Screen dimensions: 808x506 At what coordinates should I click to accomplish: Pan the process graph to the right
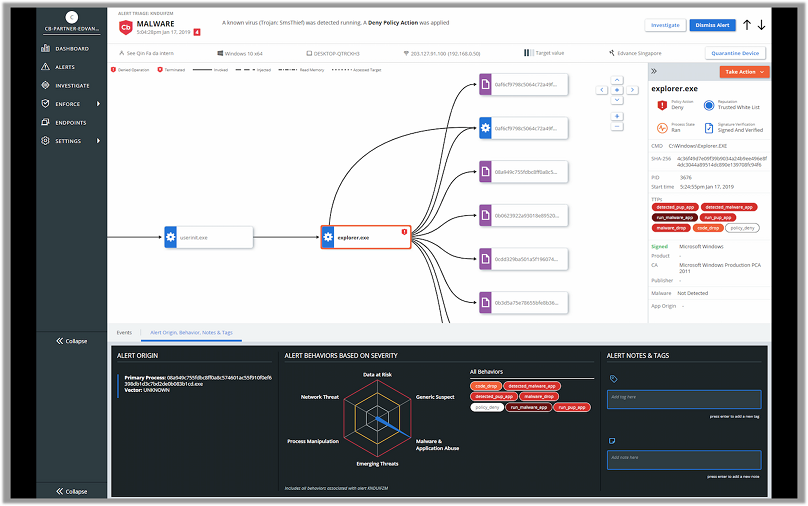pyautogui.click(x=631, y=90)
